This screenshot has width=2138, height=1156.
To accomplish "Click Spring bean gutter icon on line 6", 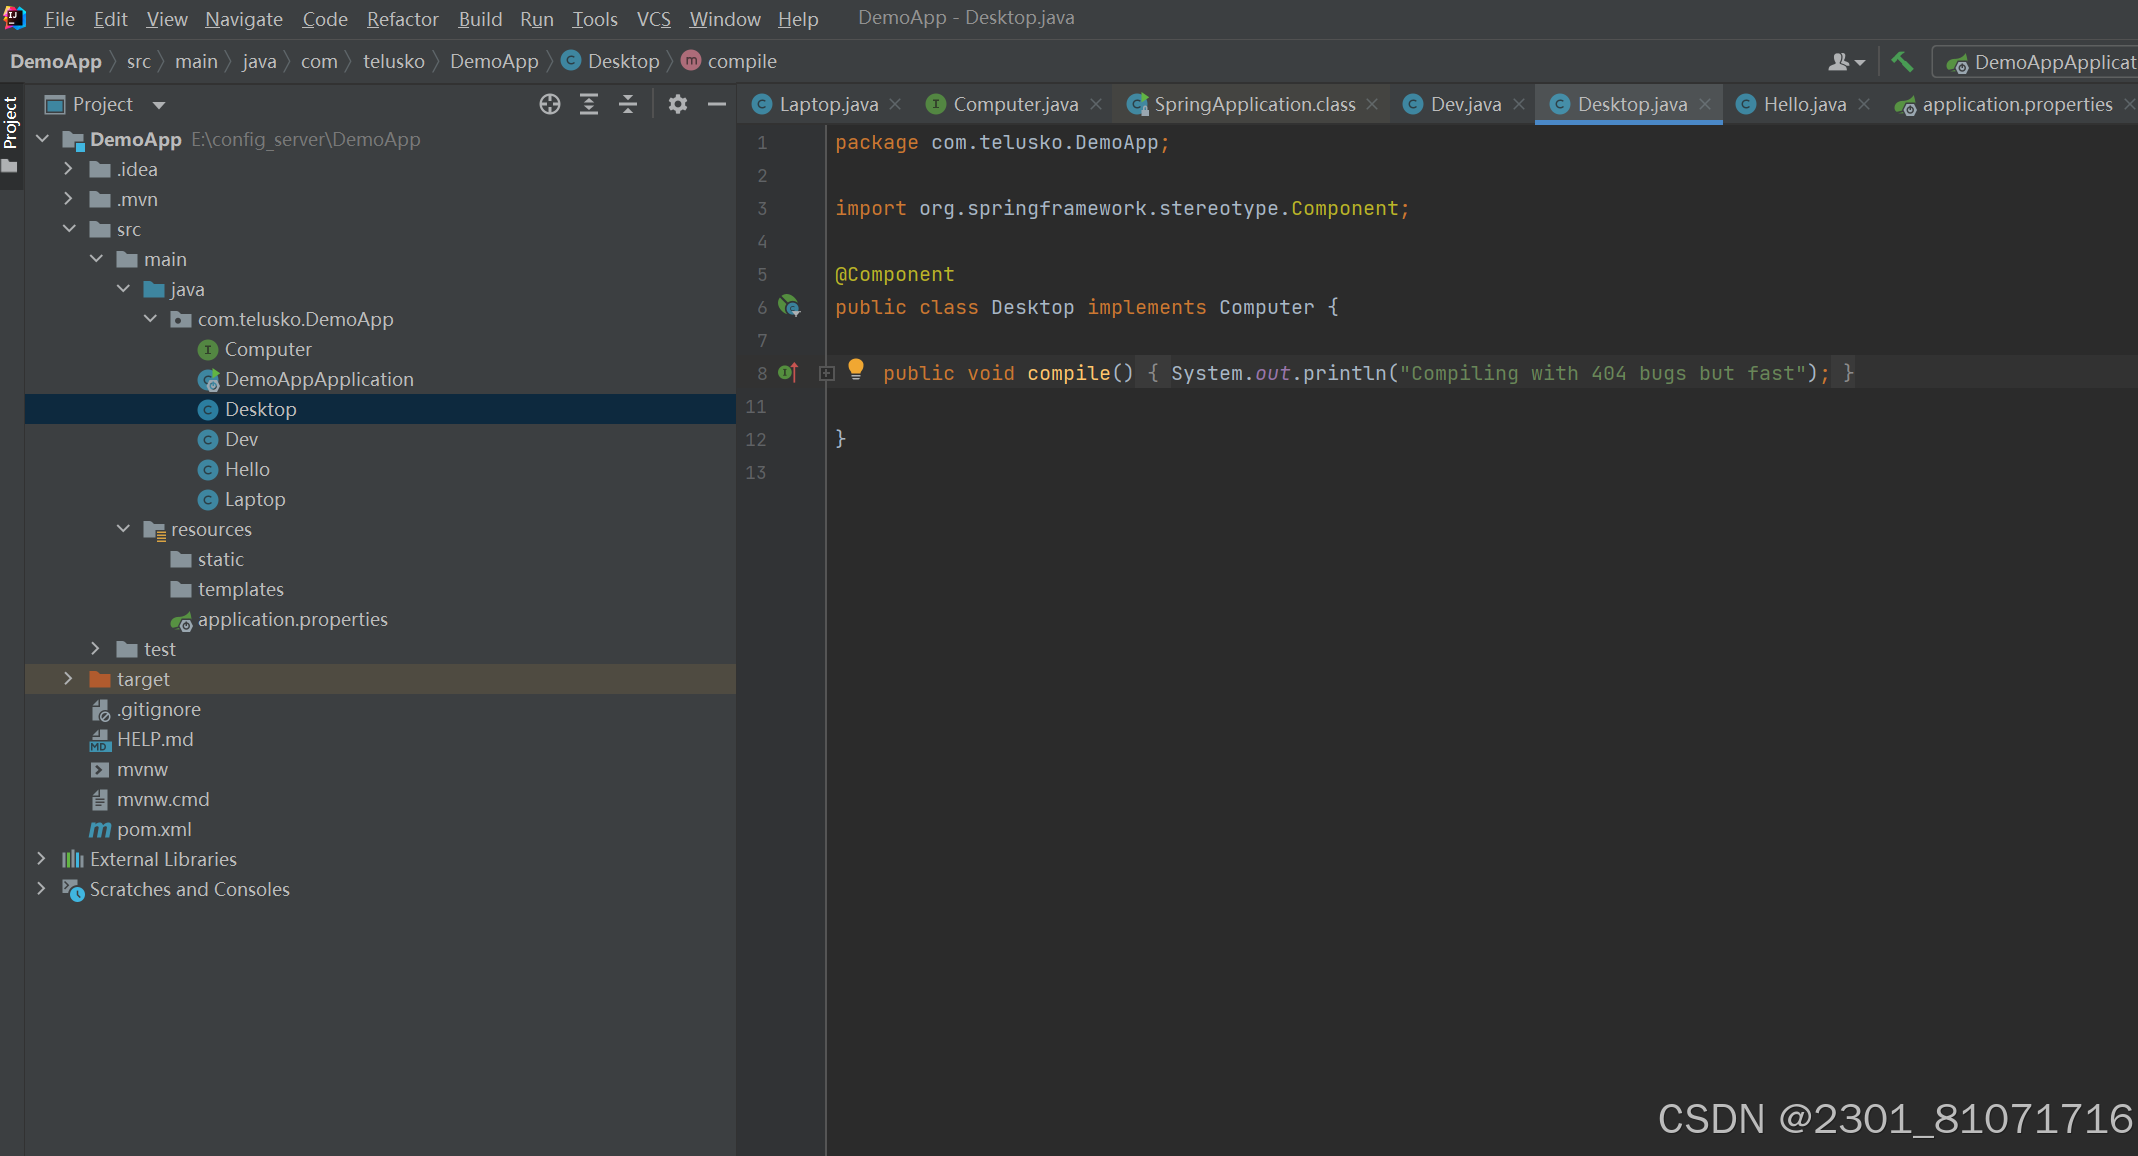I will click(x=789, y=306).
